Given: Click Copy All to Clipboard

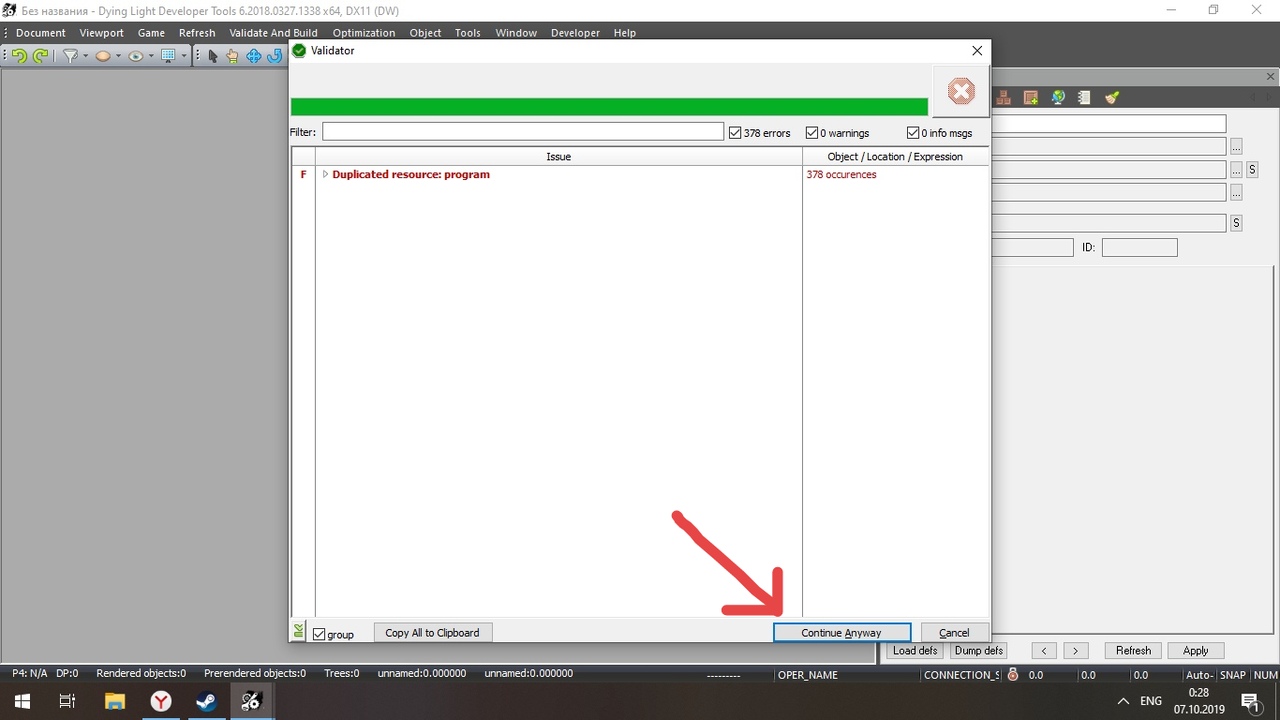Looking at the screenshot, I should [432, 633].
